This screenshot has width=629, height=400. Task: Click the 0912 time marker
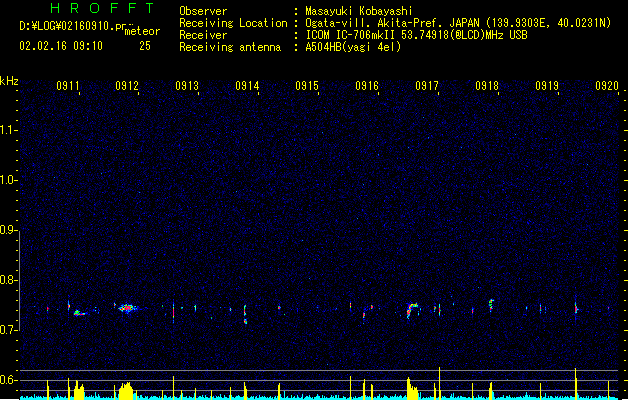pos(127,85)
